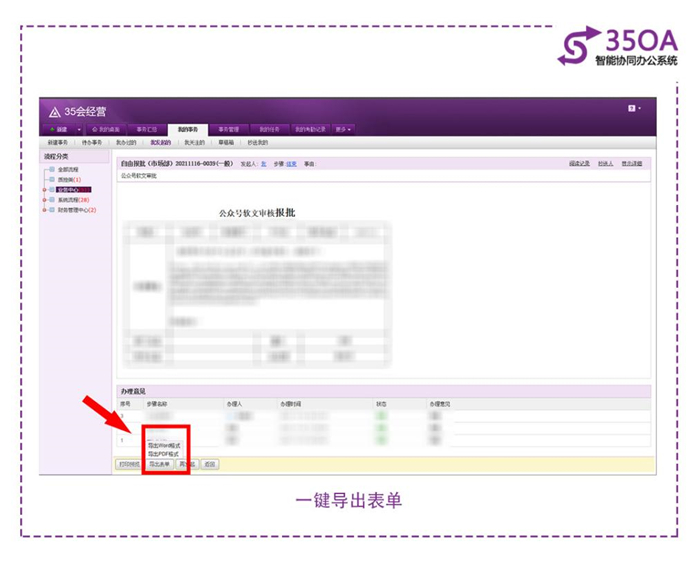Switch to the 事务管理 tab
The width and height of the screenshot is (700, 565).
(228, 130)
